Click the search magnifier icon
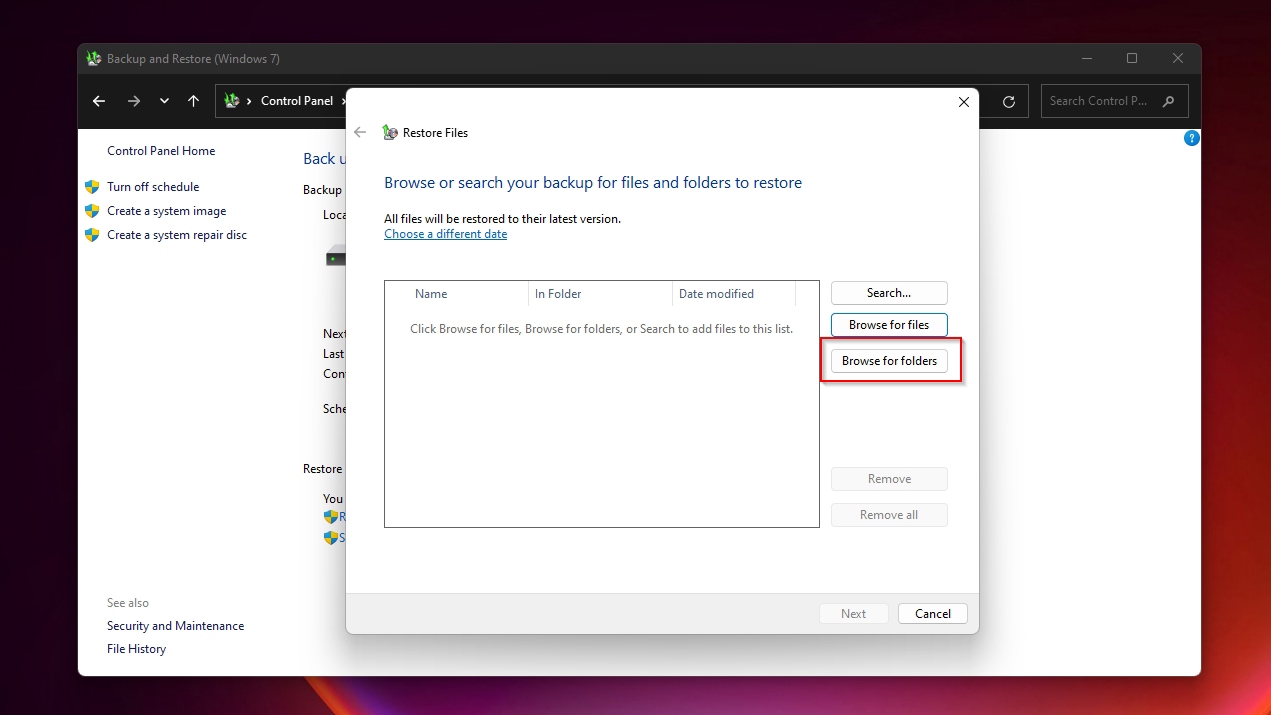The image size is (1271, 715). [1170, 101]
